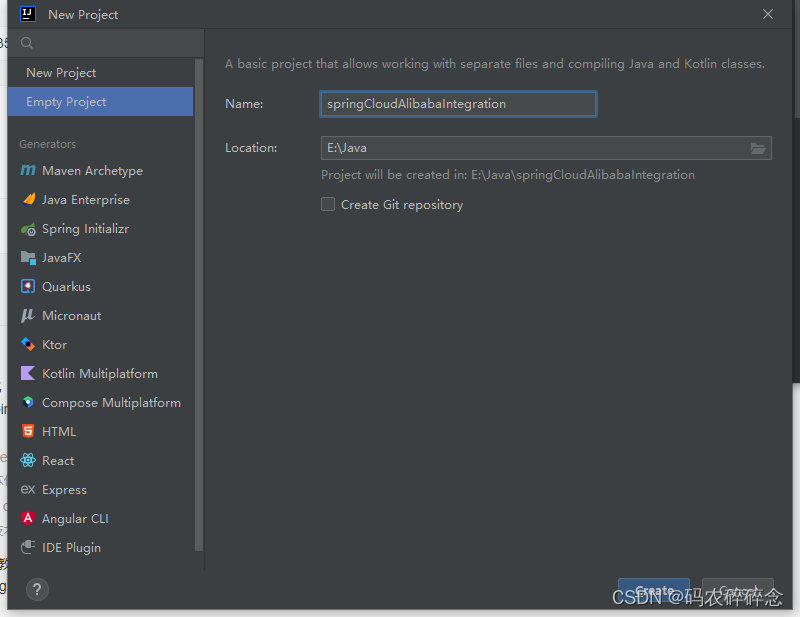Click the IntelliJ IDEA logo in title bar
Image resolution: width=800 pixels, height=617 pixels.
point(28,14)
